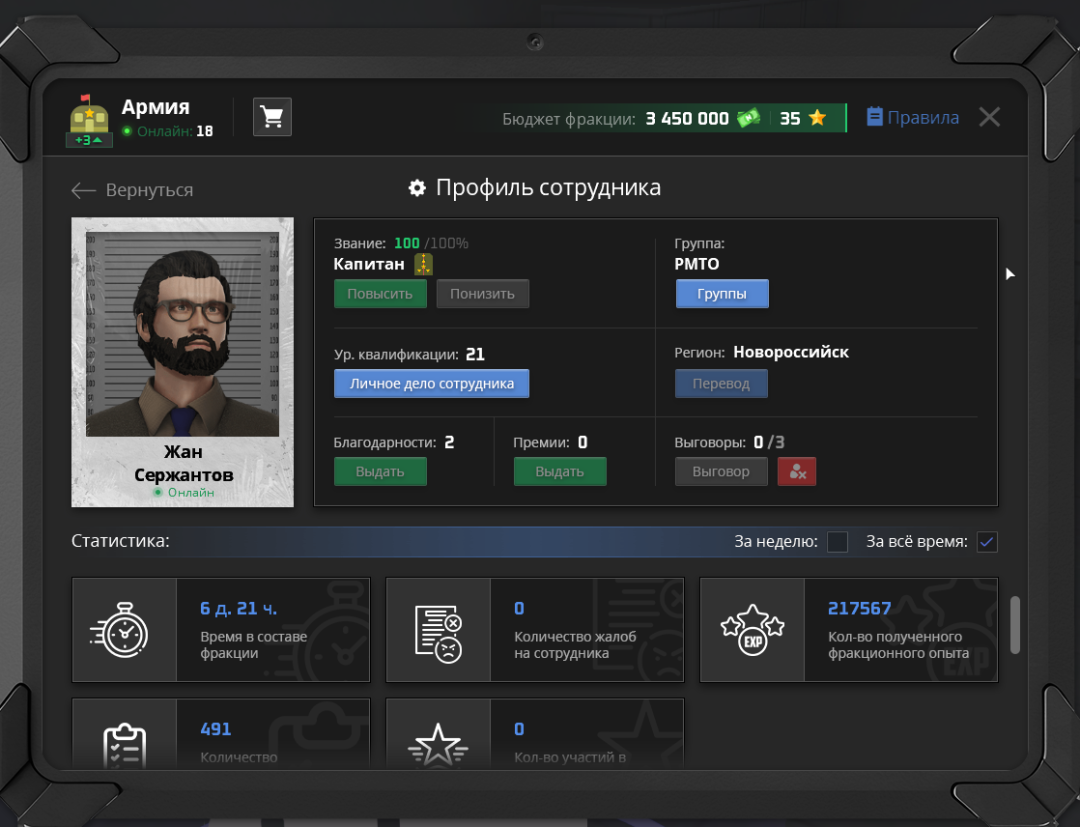The width and height of the screenshot is (1080, 827).
Task: Click the Онлайн: 18 counter
Action: coord(167,131)
